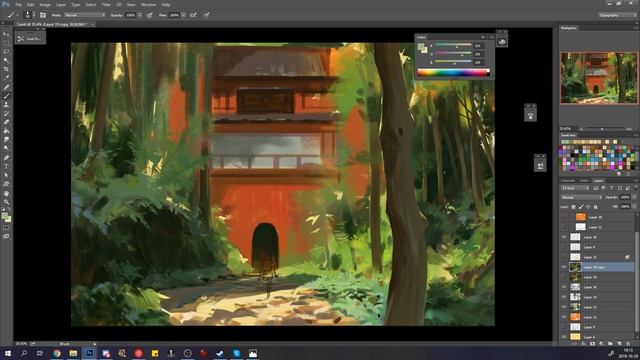Open the layer blend mode dropdown
The height and width of the screenshot is (360, 640).
point(581,198)
